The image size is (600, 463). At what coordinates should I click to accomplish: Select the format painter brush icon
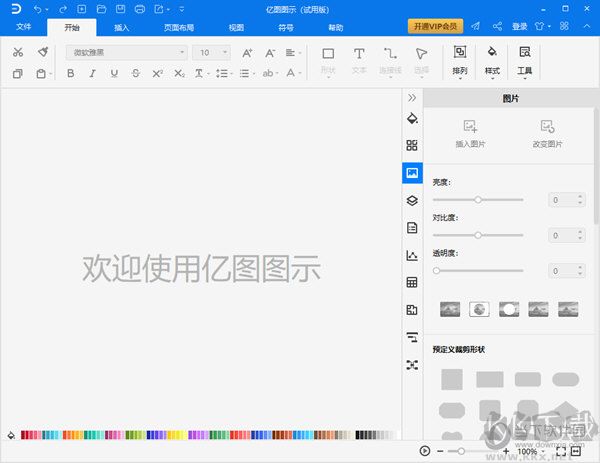click(42, 52)
